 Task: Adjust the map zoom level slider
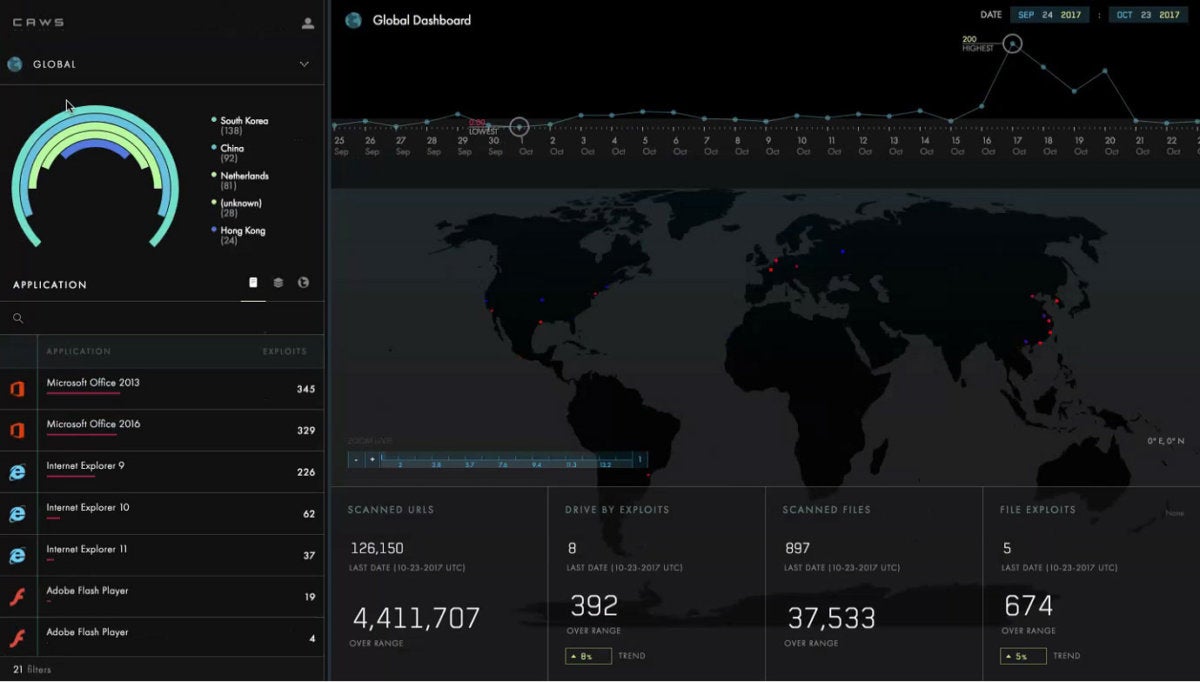click(x=509, y=460)
